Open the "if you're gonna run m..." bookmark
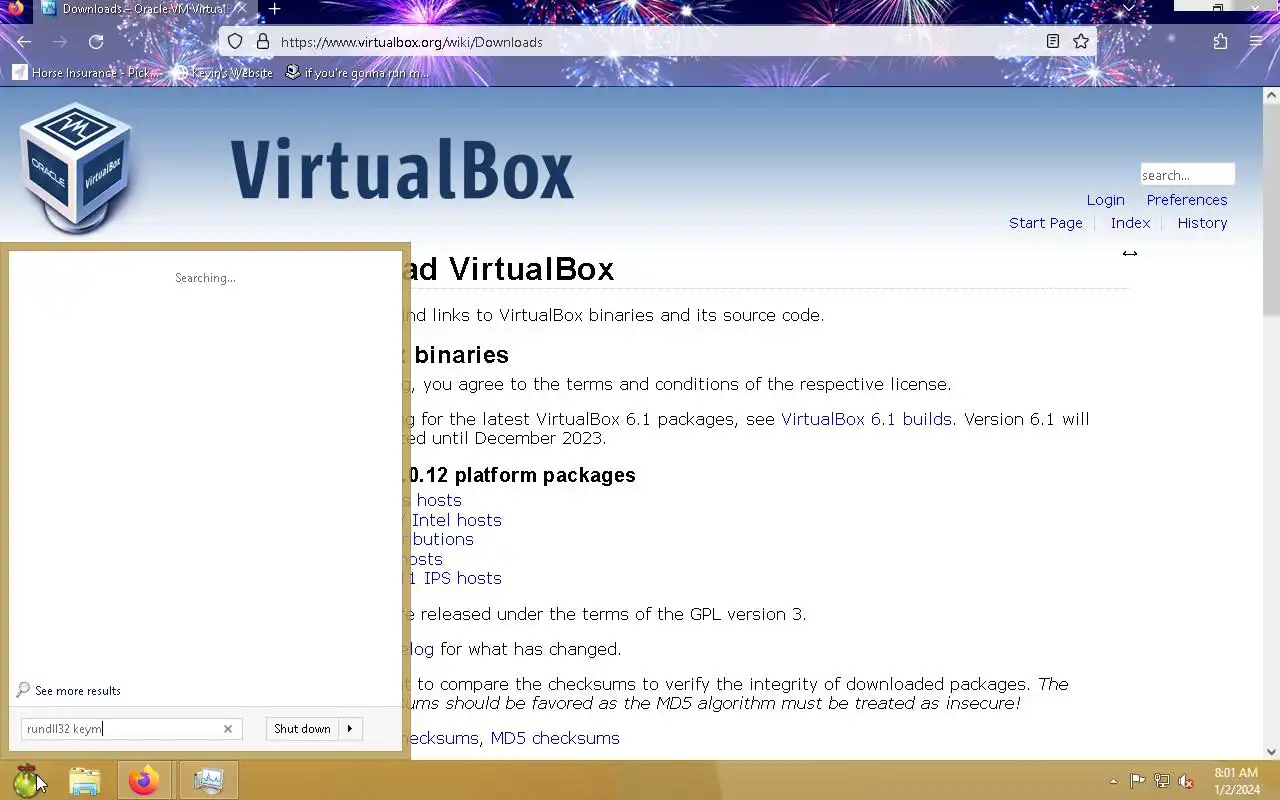 (357, 73)
